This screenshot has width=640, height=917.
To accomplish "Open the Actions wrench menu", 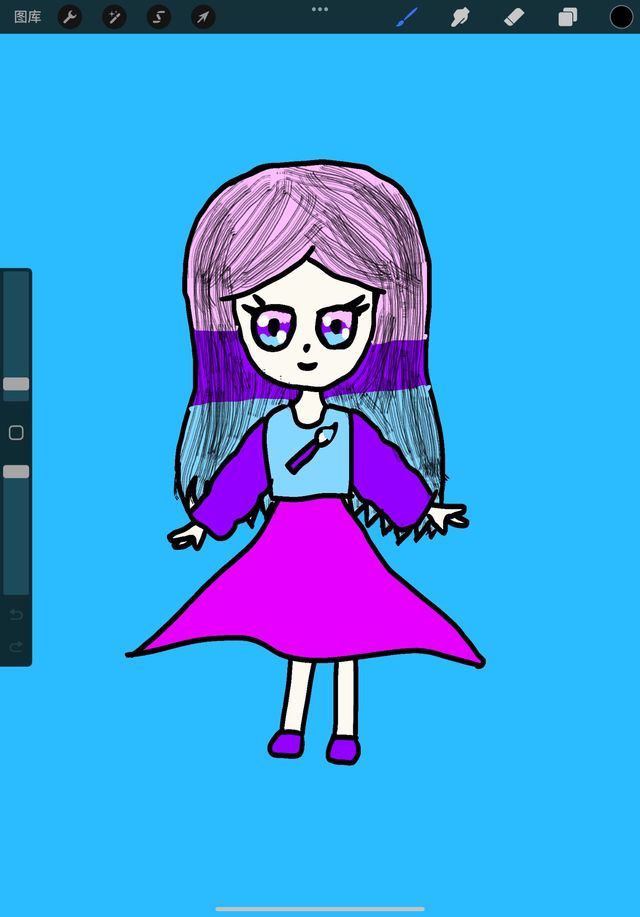I will [70, 17].
